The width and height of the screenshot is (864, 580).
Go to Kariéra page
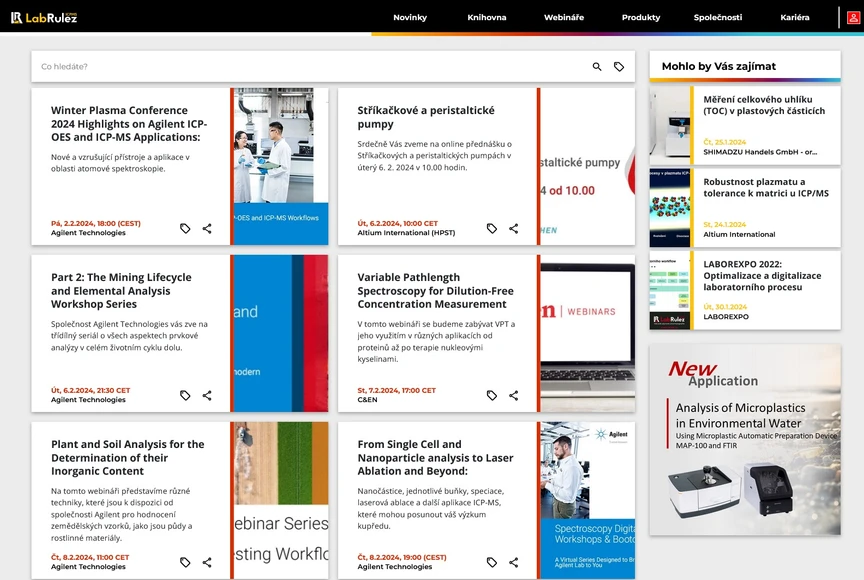[x=795, y=18]
